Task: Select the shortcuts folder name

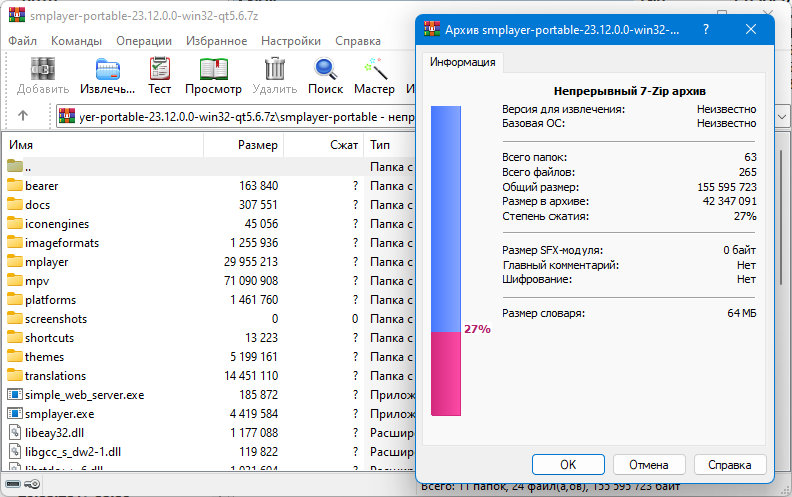Action: click(x=50, y=337)
